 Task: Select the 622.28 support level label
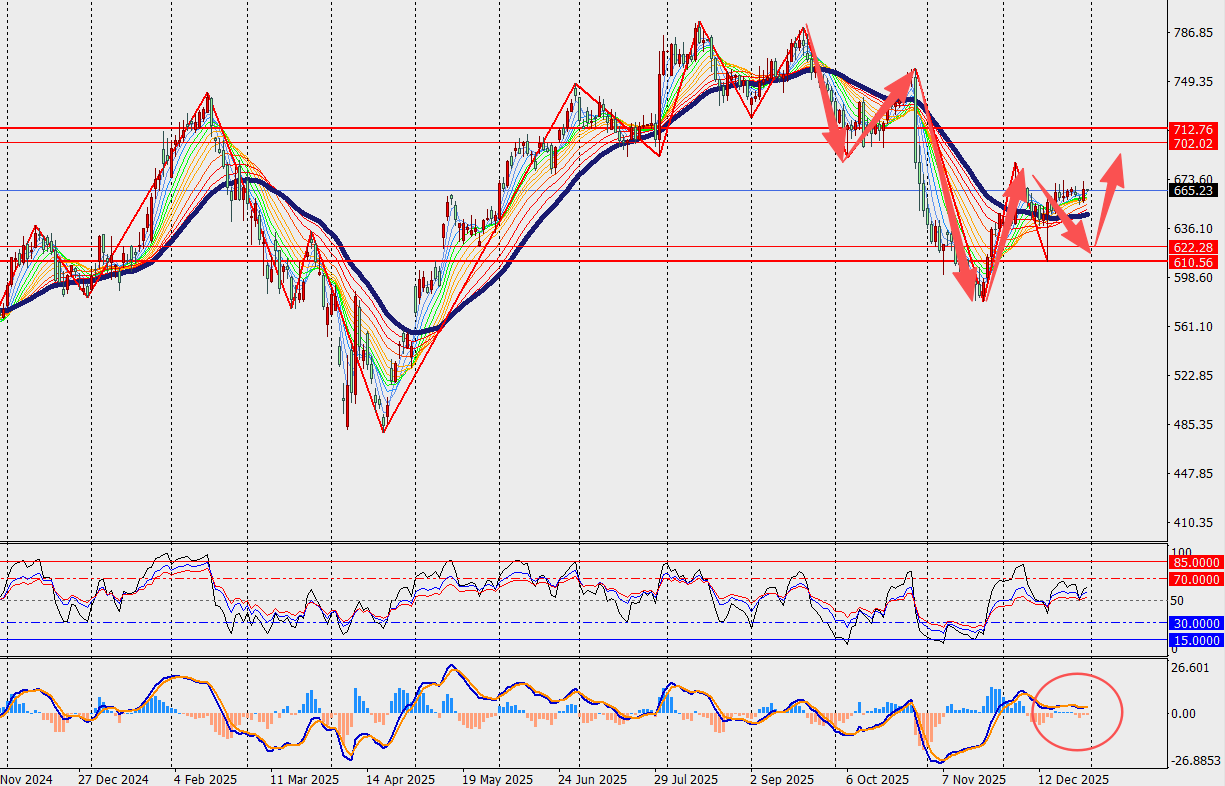pos(1193,247)
